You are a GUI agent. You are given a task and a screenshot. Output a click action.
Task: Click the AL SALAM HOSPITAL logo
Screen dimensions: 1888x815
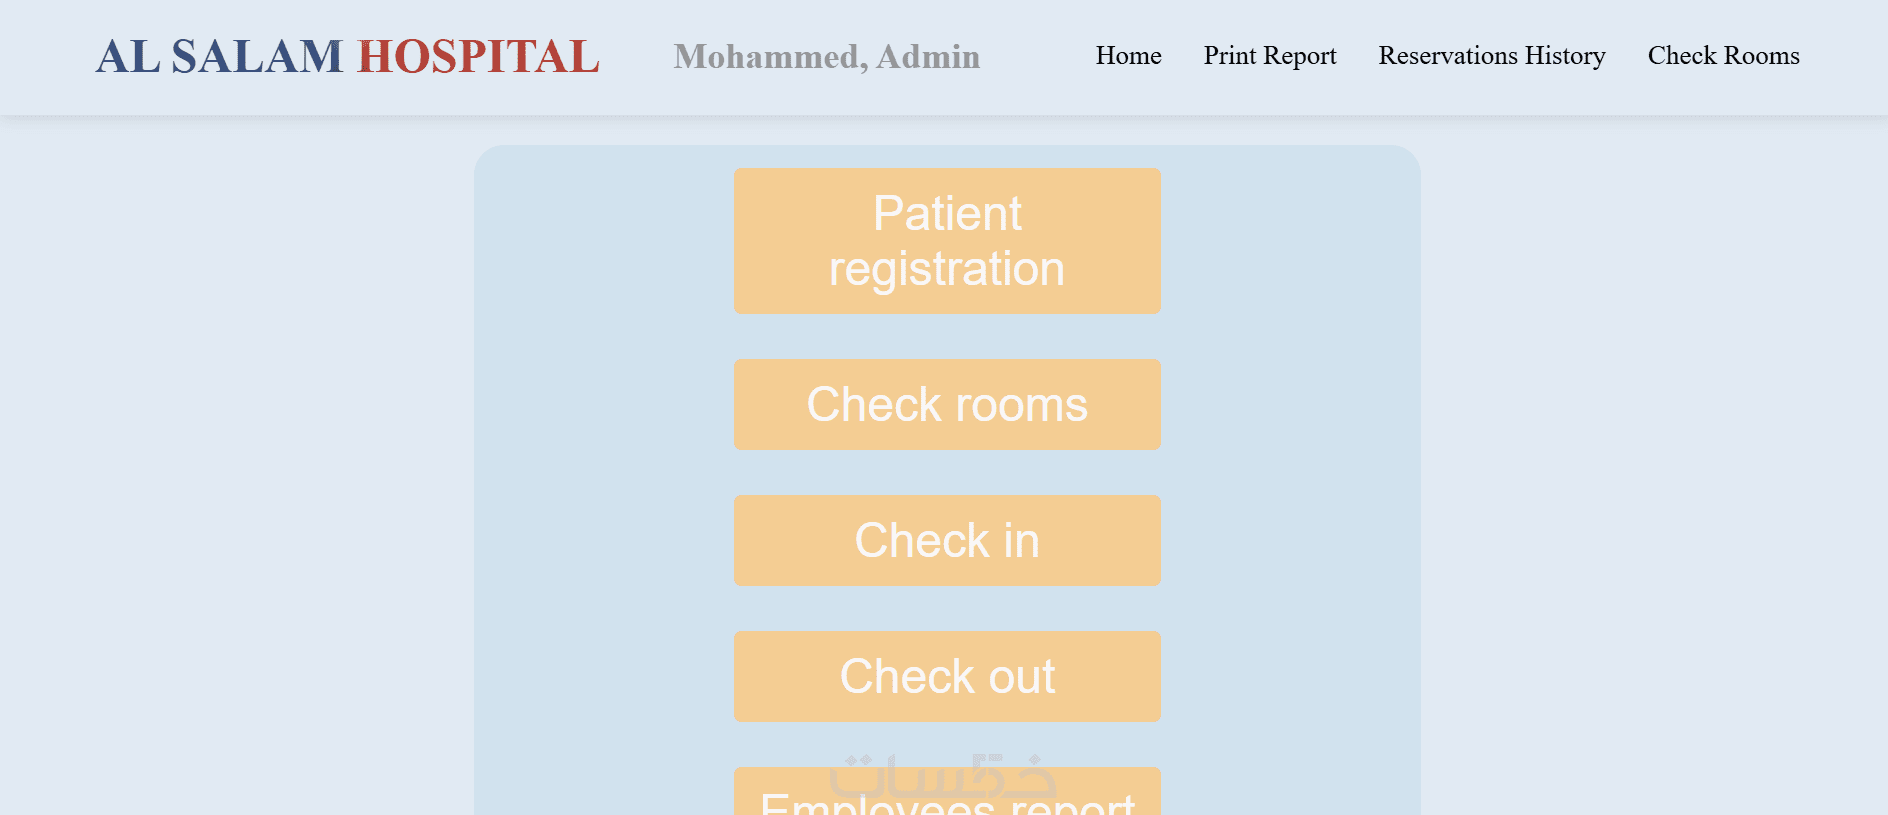347,57
